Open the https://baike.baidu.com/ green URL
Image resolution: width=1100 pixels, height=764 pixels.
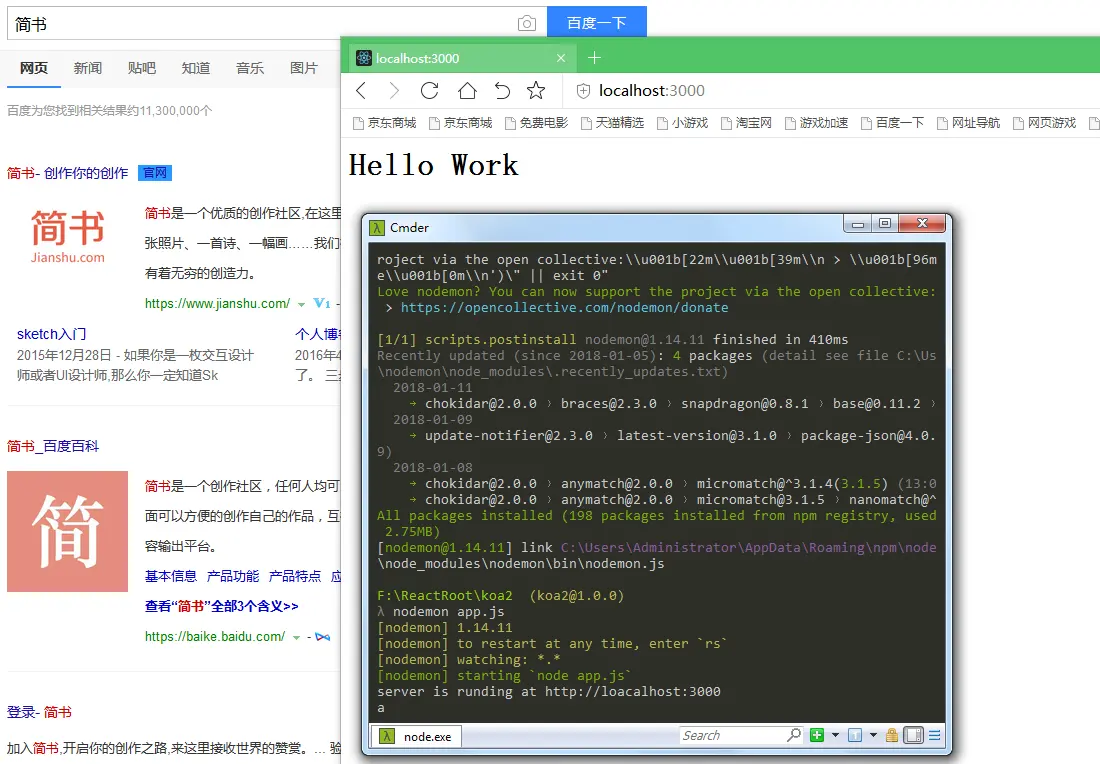[215, 636]
